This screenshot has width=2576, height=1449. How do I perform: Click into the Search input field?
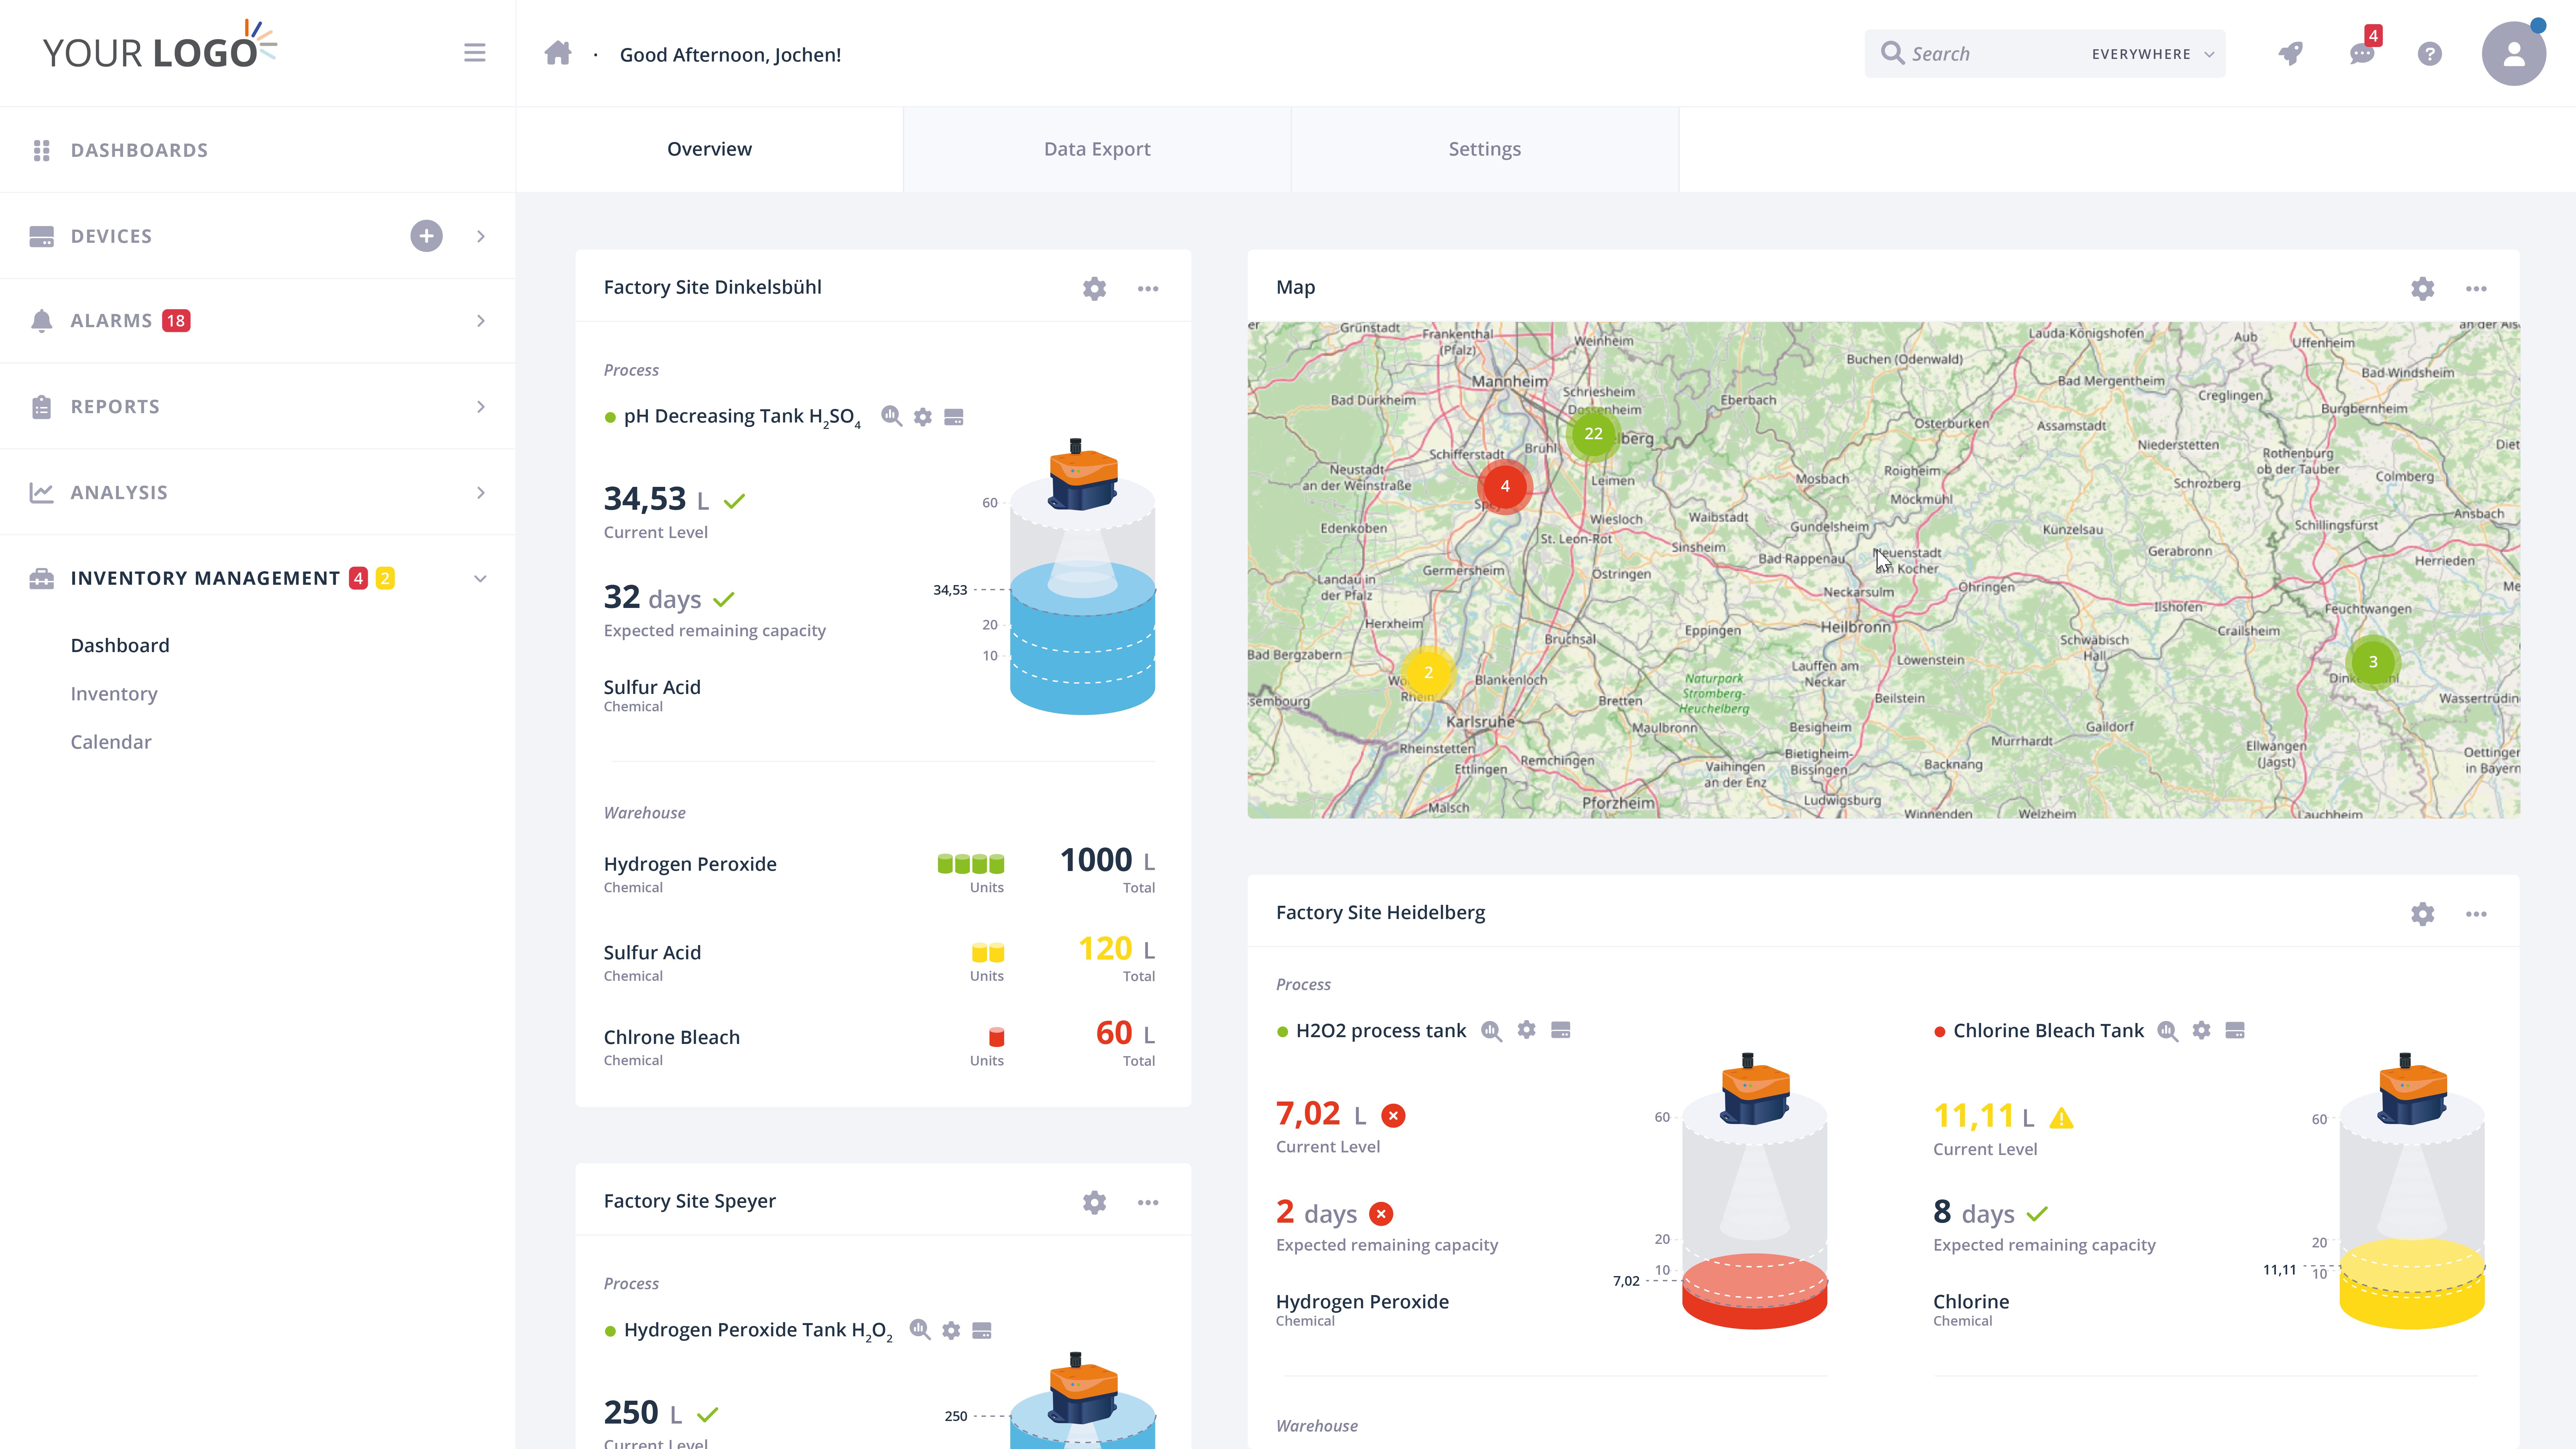[1990, 54]
